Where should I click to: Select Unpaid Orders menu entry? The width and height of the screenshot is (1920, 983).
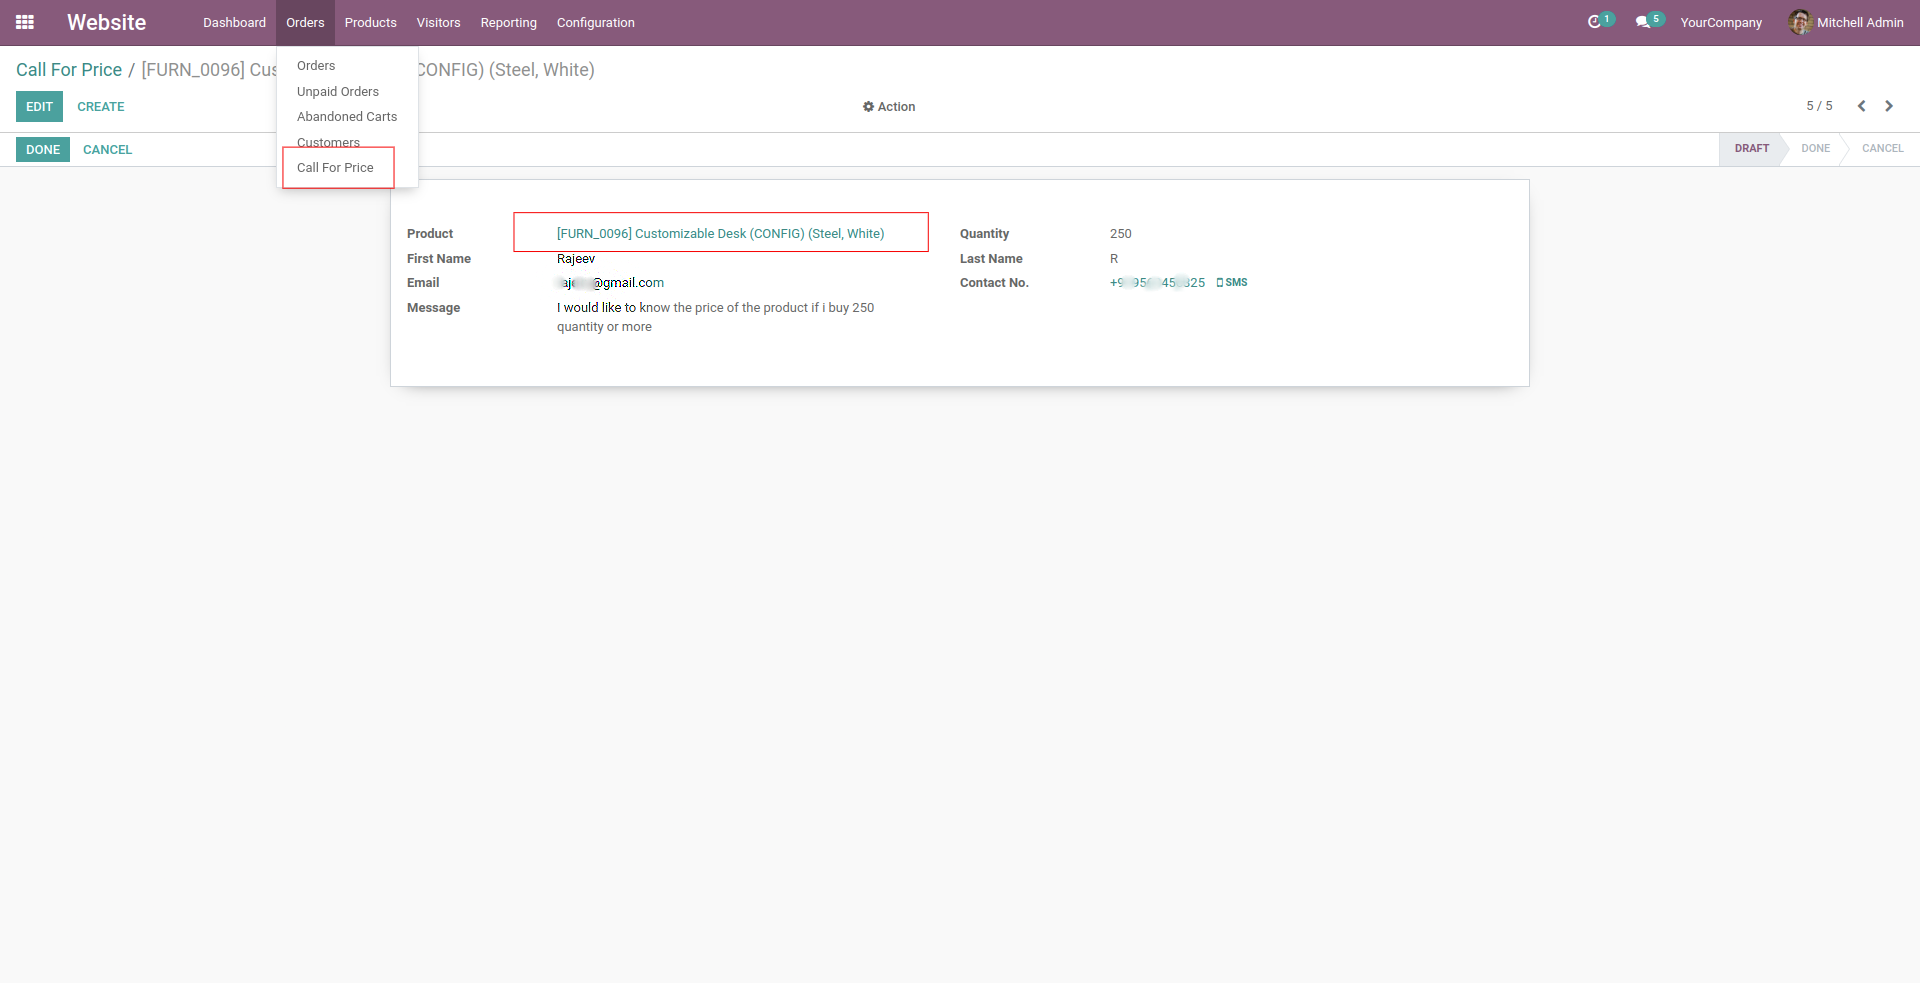347,91
